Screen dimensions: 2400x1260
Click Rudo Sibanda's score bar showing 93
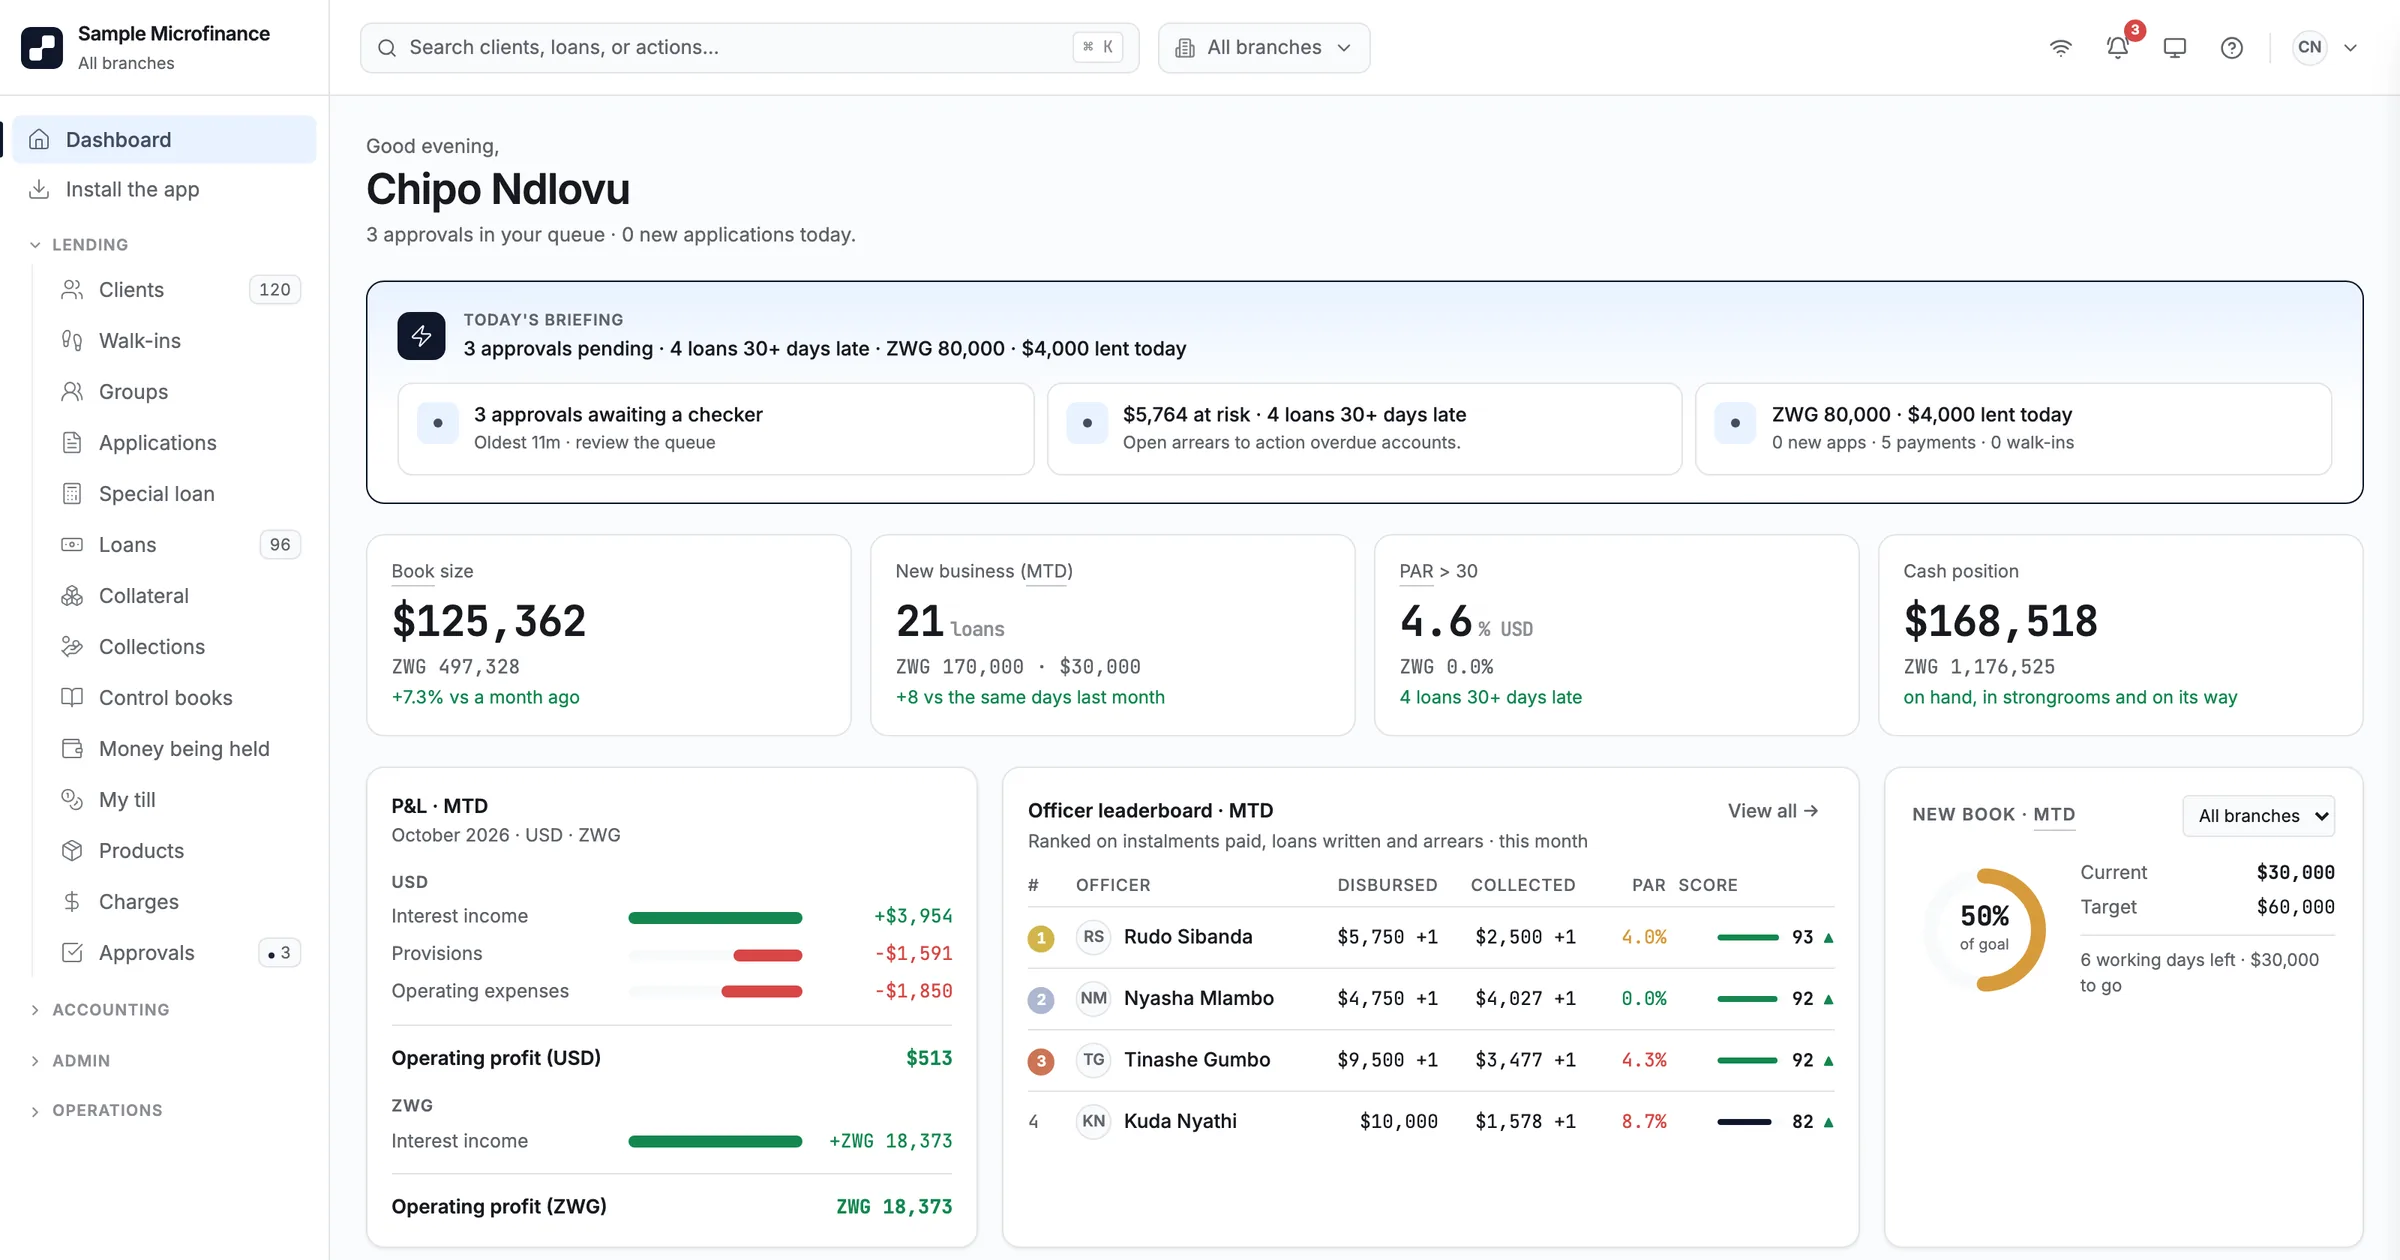(1747, 937)
